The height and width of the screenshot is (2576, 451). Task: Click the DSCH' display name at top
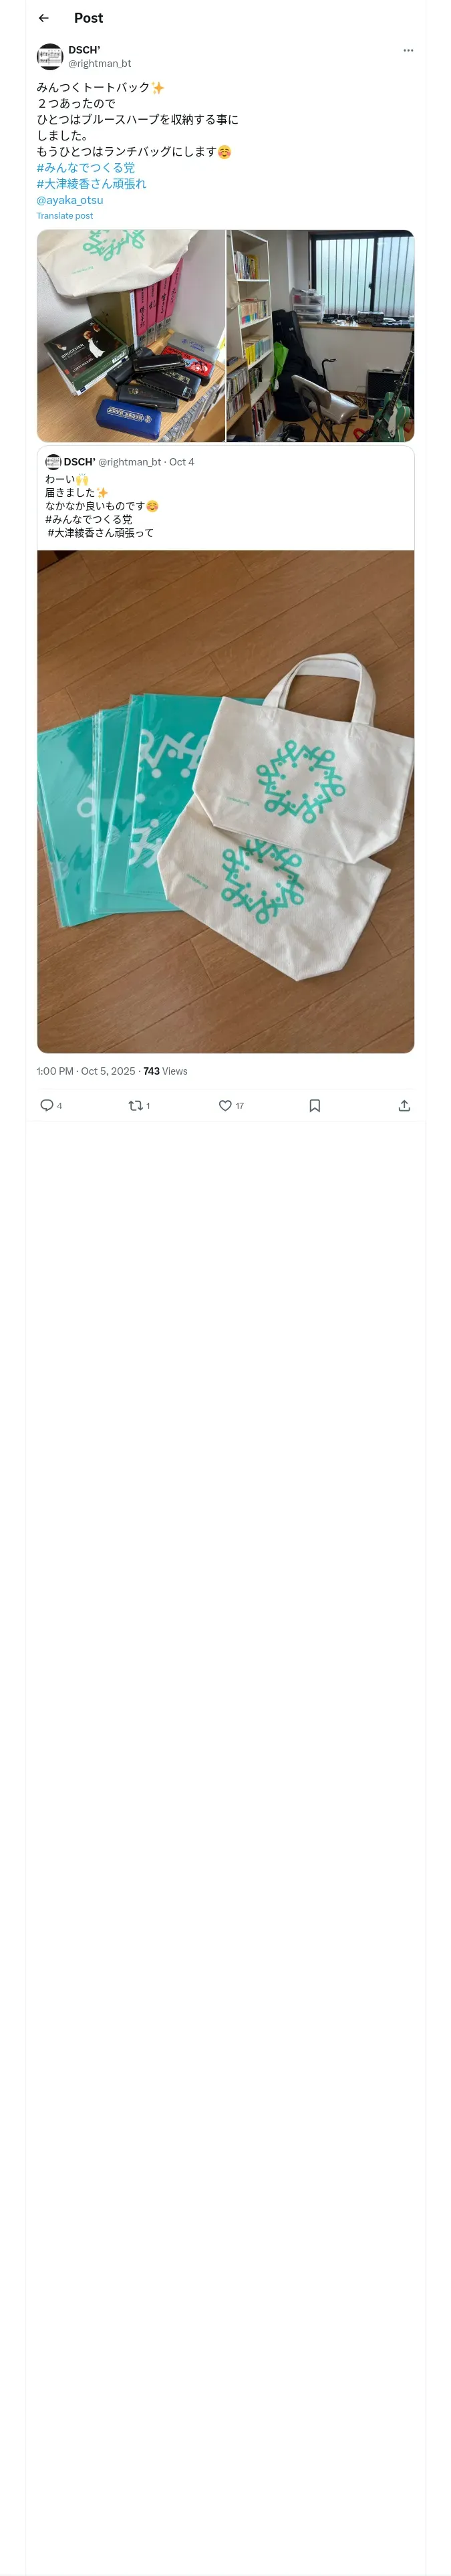tap(84, 50)
